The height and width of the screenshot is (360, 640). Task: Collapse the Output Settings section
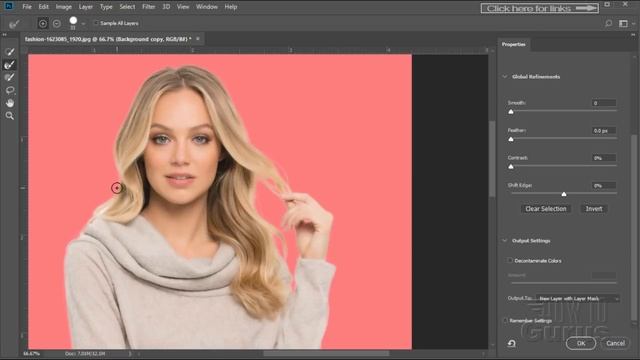(505, 240)
